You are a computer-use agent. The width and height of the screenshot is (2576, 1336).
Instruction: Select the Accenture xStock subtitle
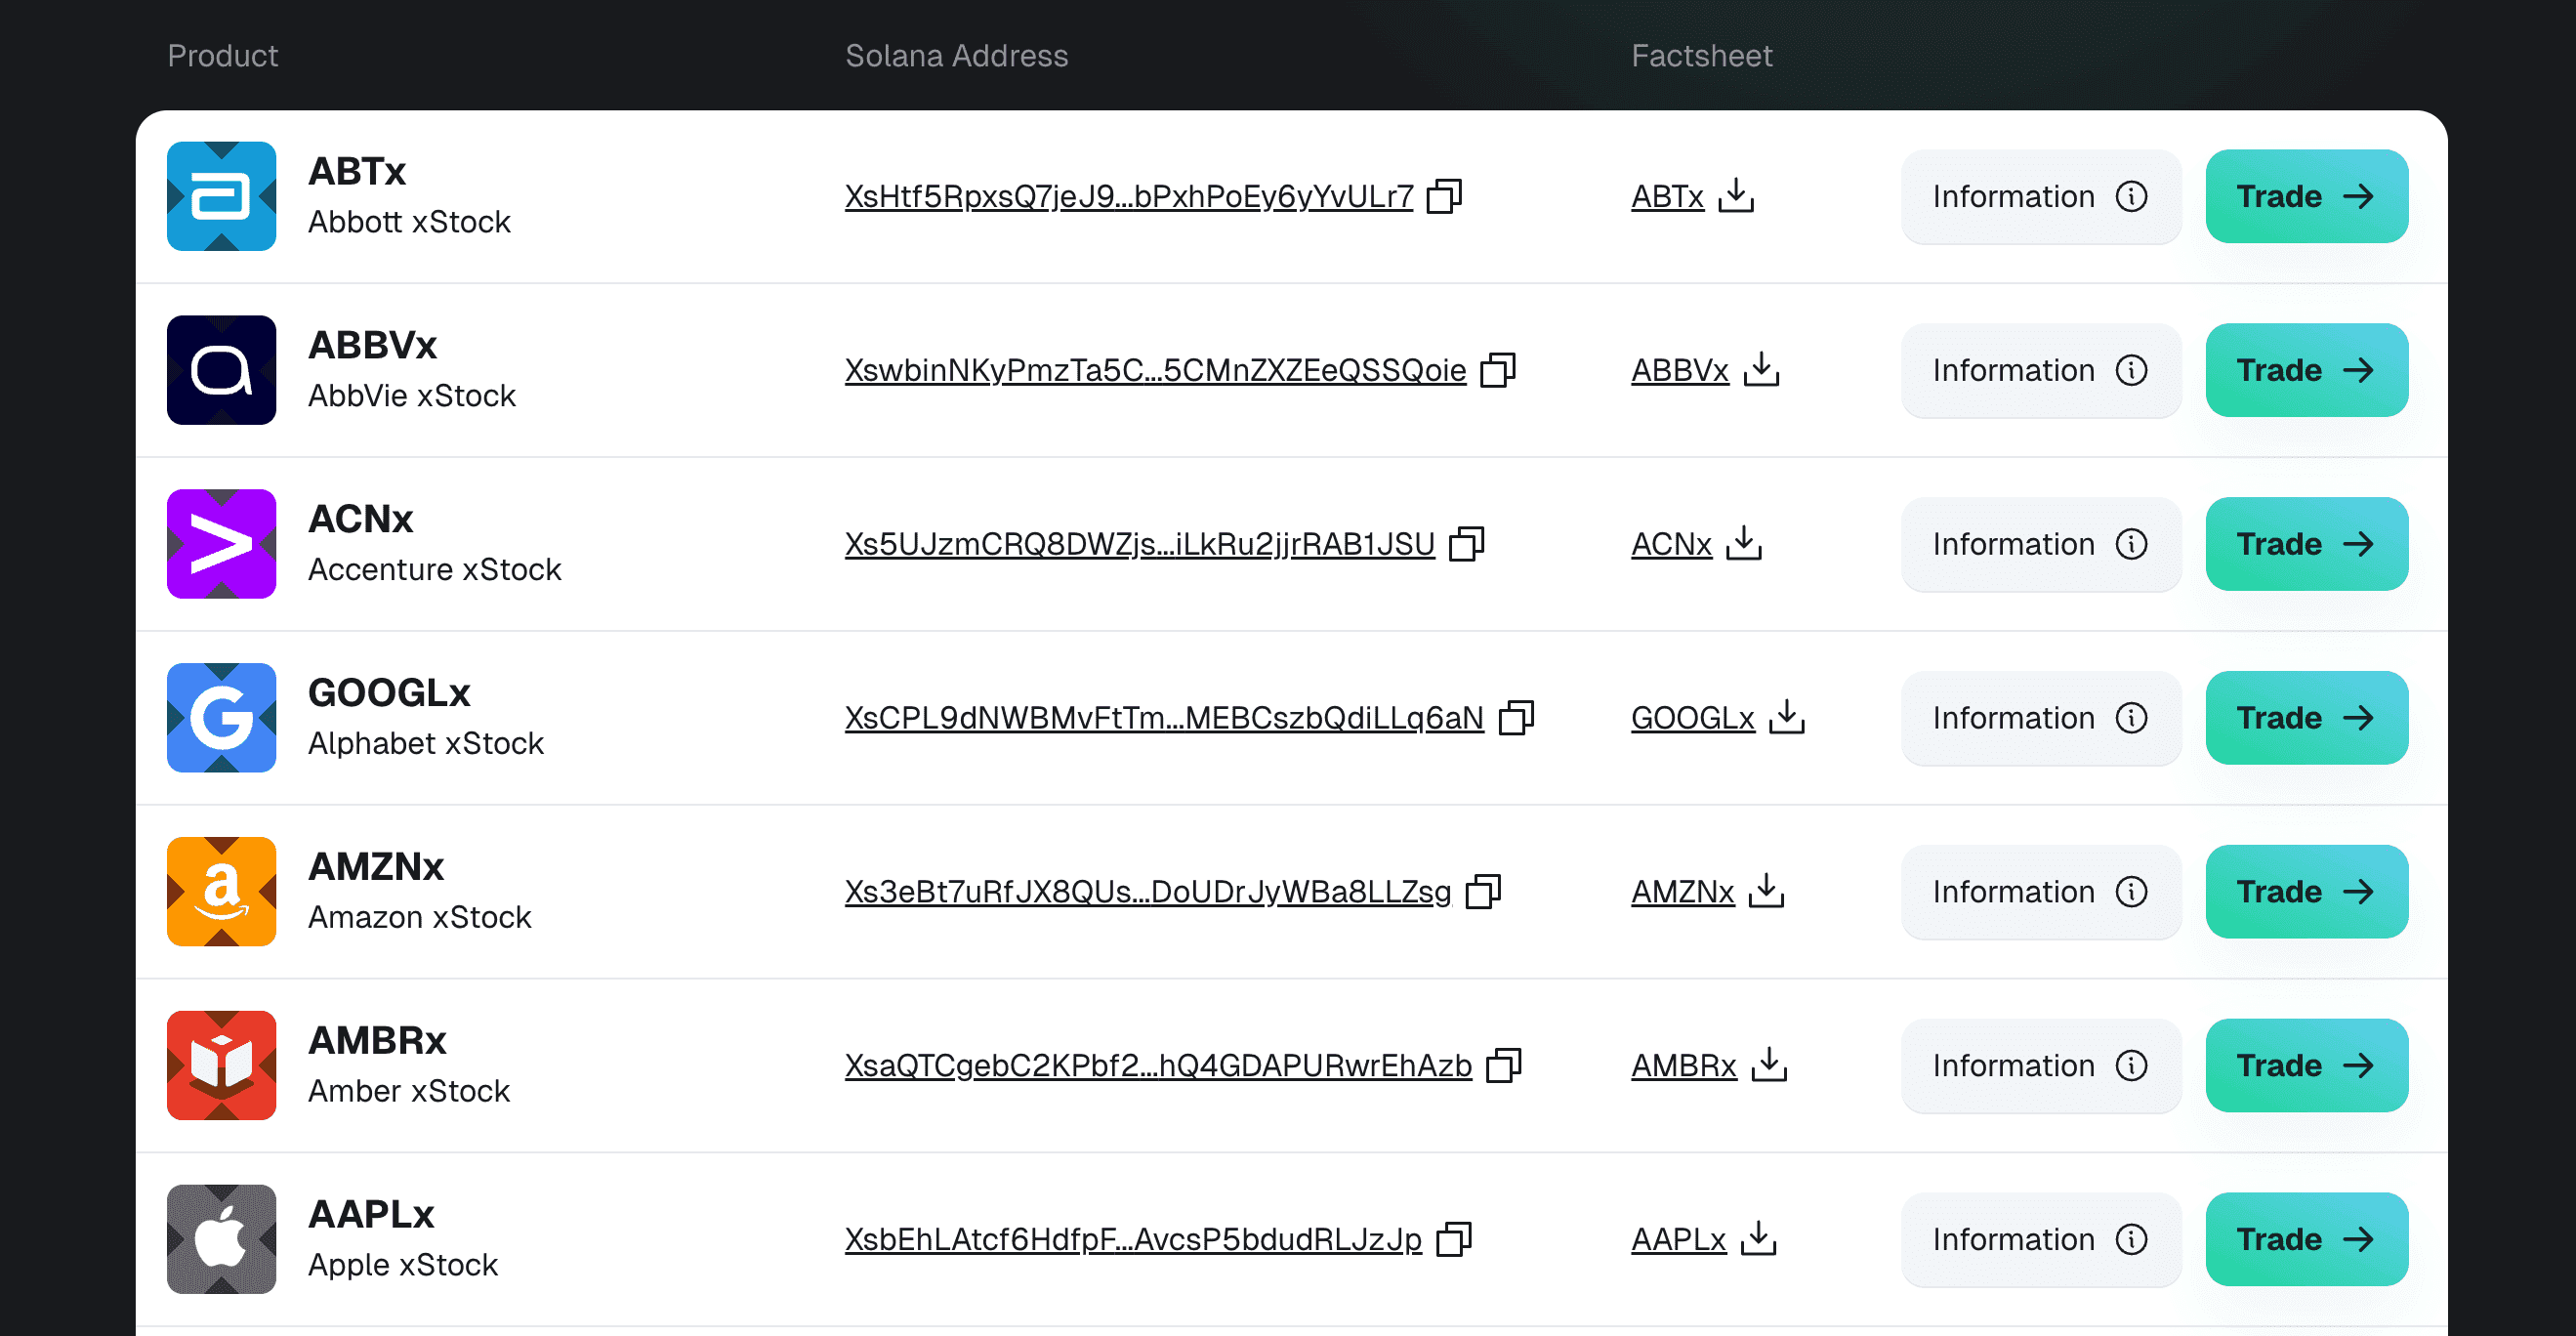coord(435,569)
